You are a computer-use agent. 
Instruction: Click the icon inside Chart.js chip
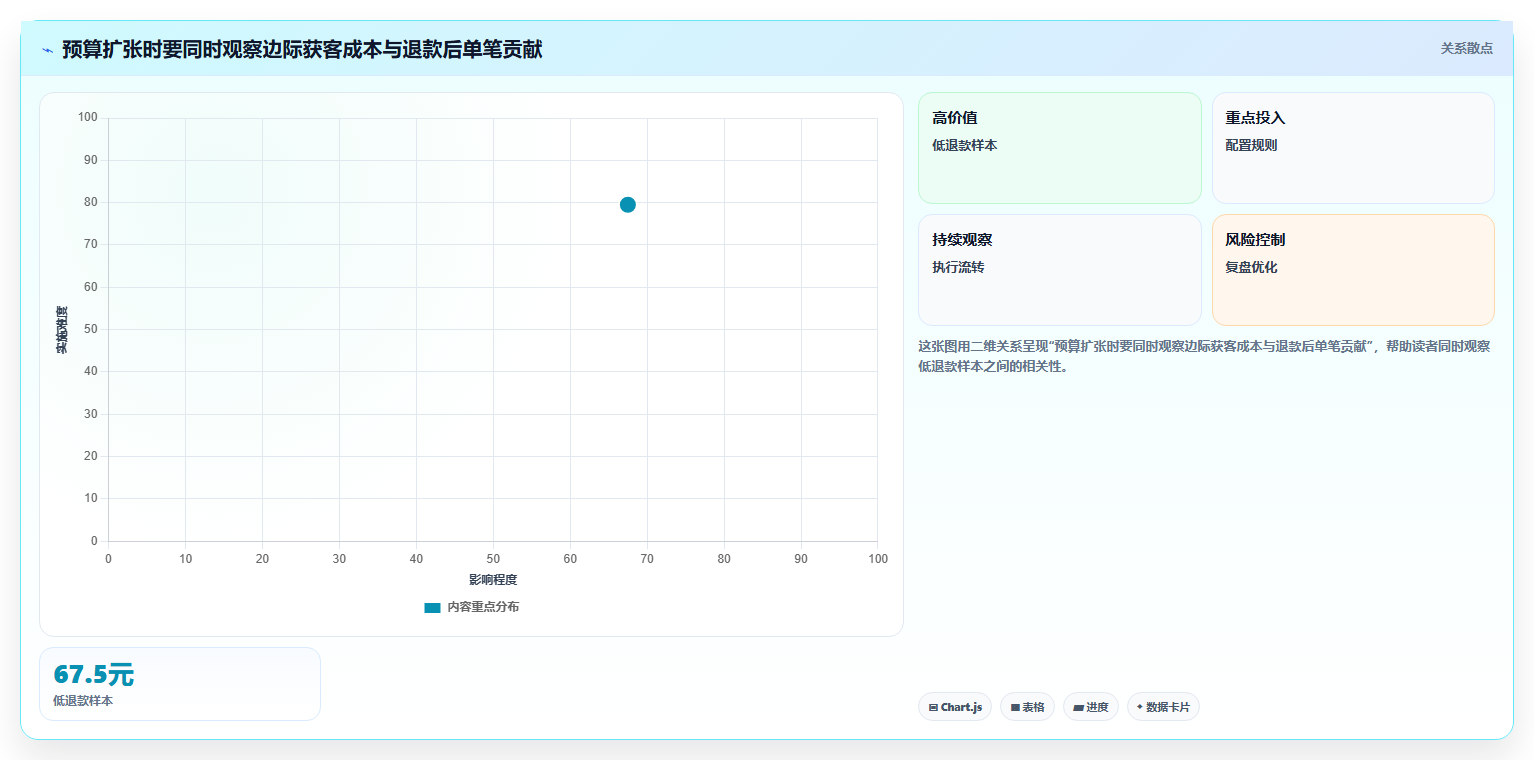click(x=933, y=707)
